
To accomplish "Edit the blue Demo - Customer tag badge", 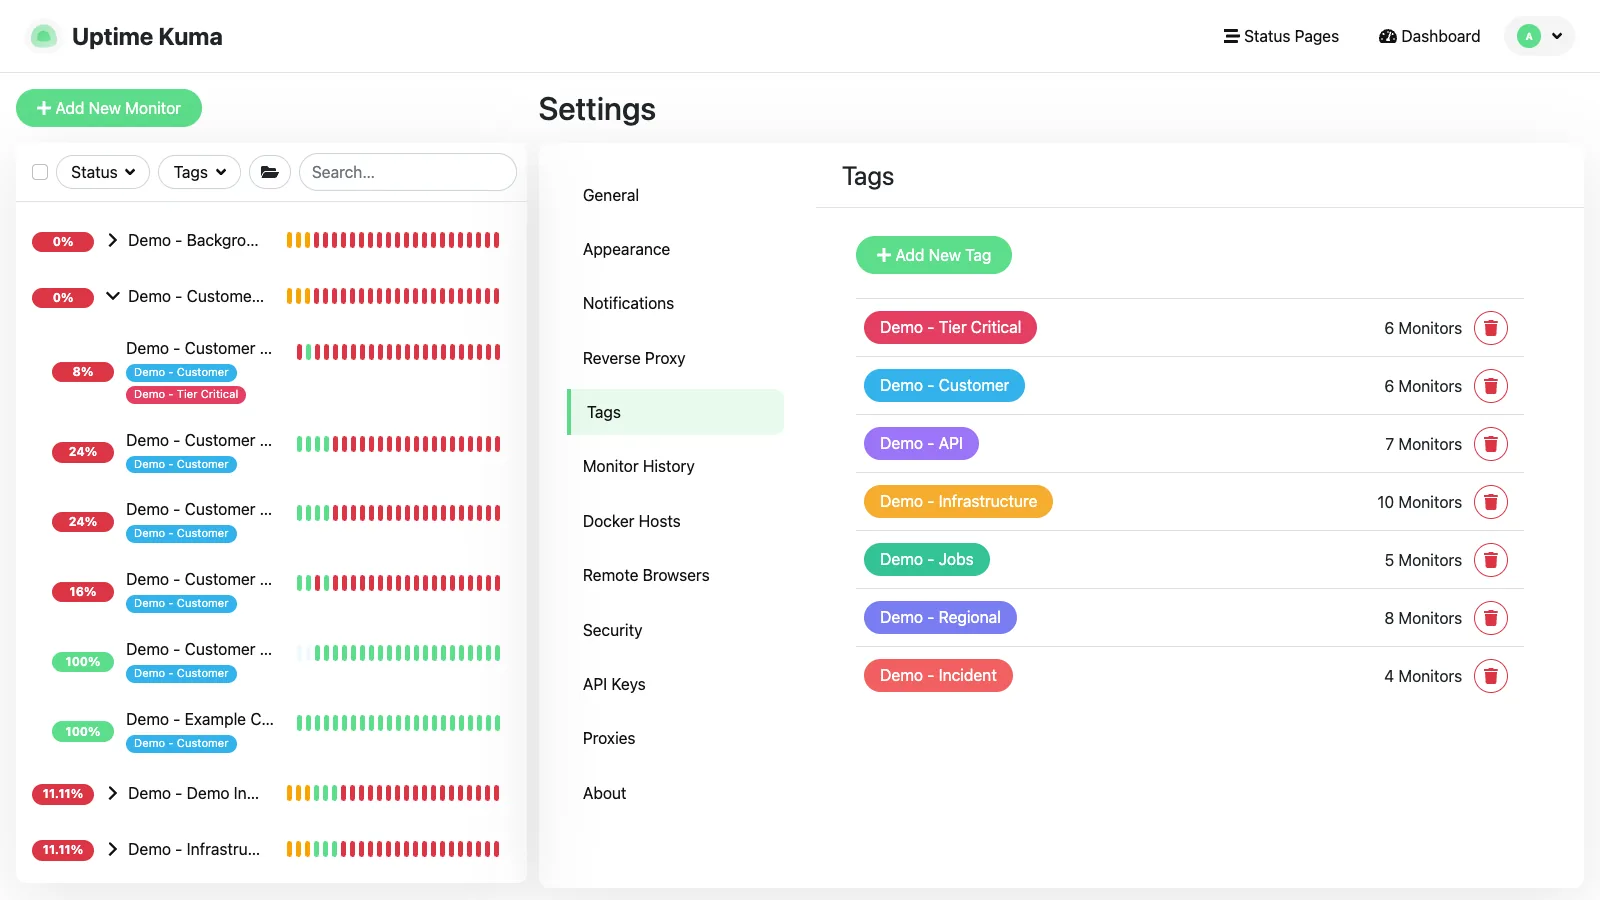I will pyautogui.click(x=944, y=385).
